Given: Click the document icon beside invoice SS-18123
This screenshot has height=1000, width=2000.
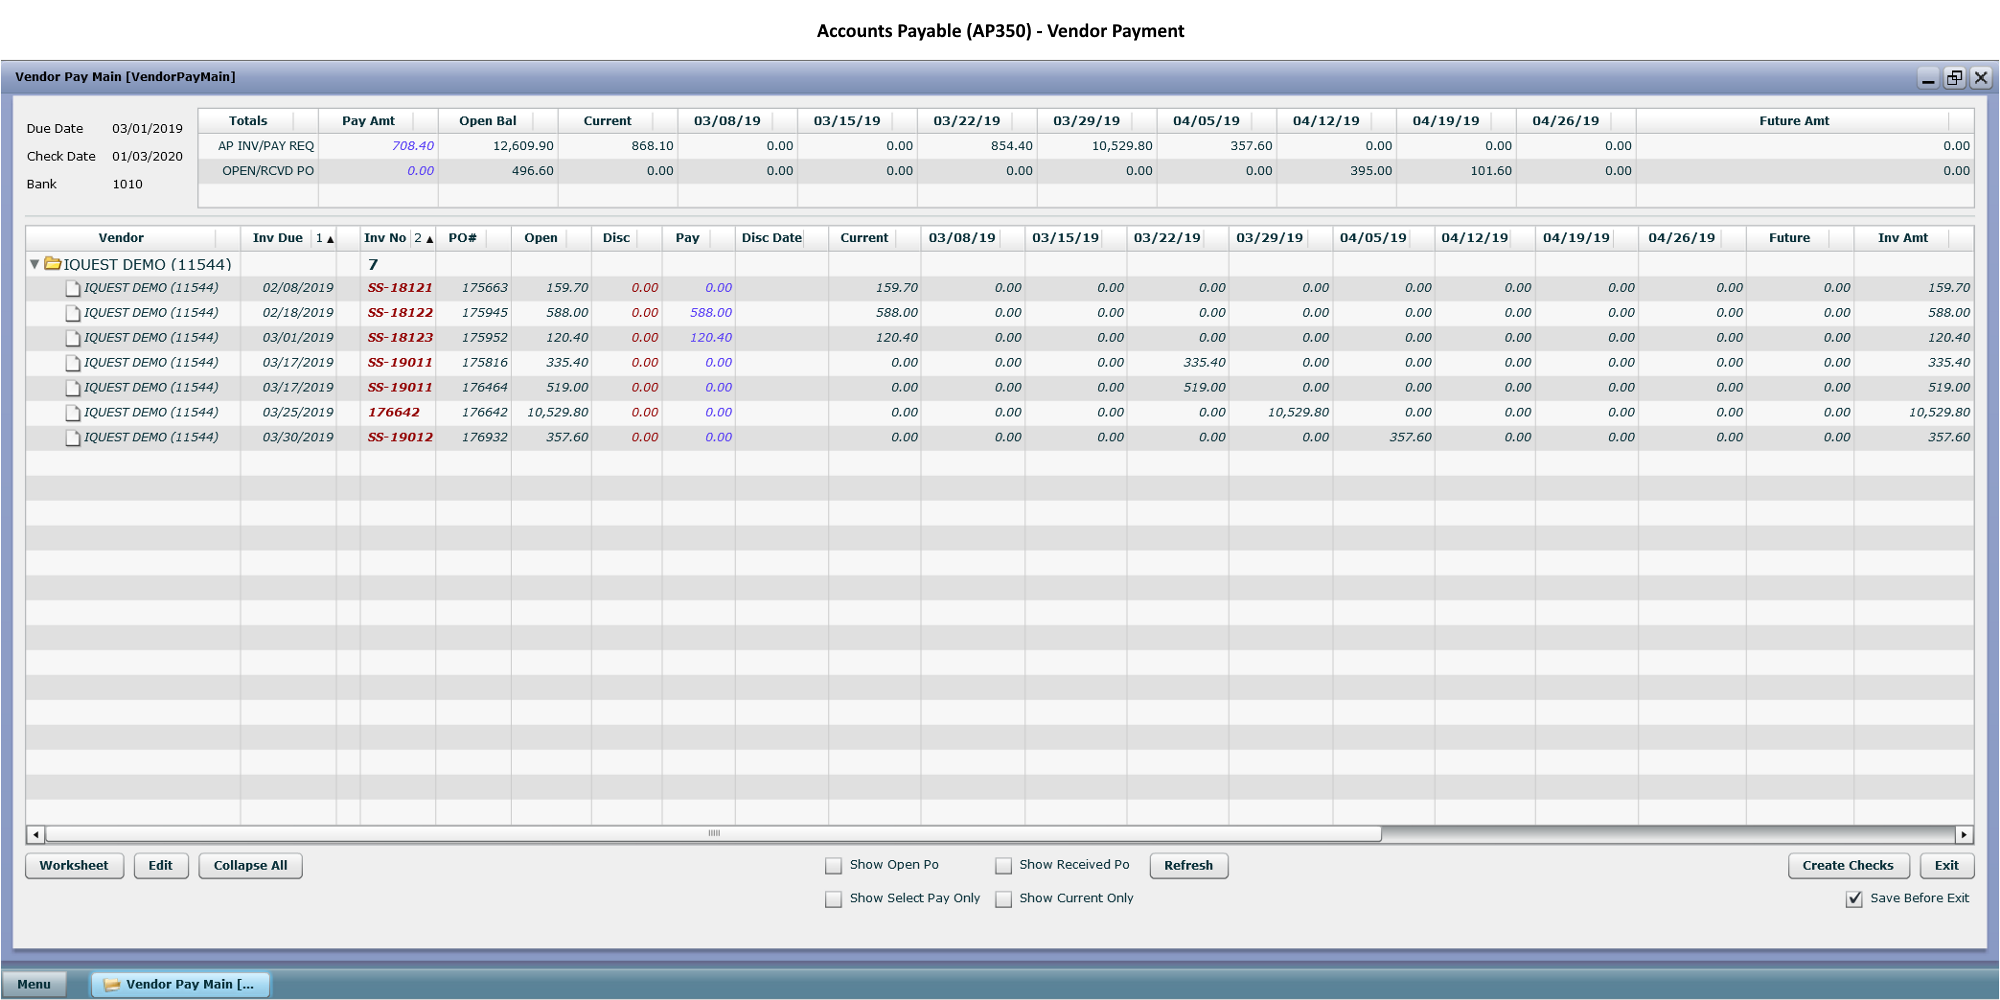Looking at the screenshot, I should coord(72,337).
